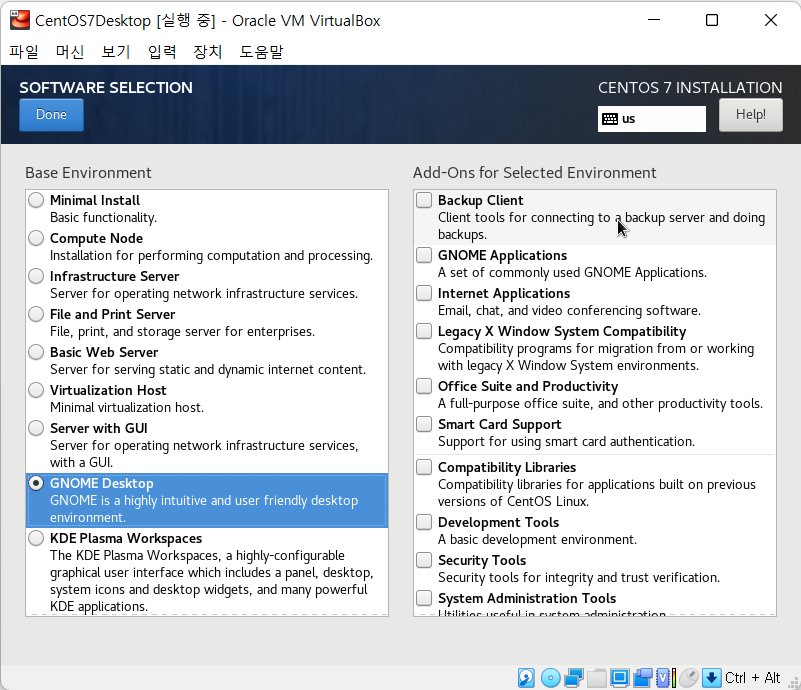This screenshot has width=801, height=690.
Task: Check the System Administration Tools checkbox
Action: (x=424, y=598)
